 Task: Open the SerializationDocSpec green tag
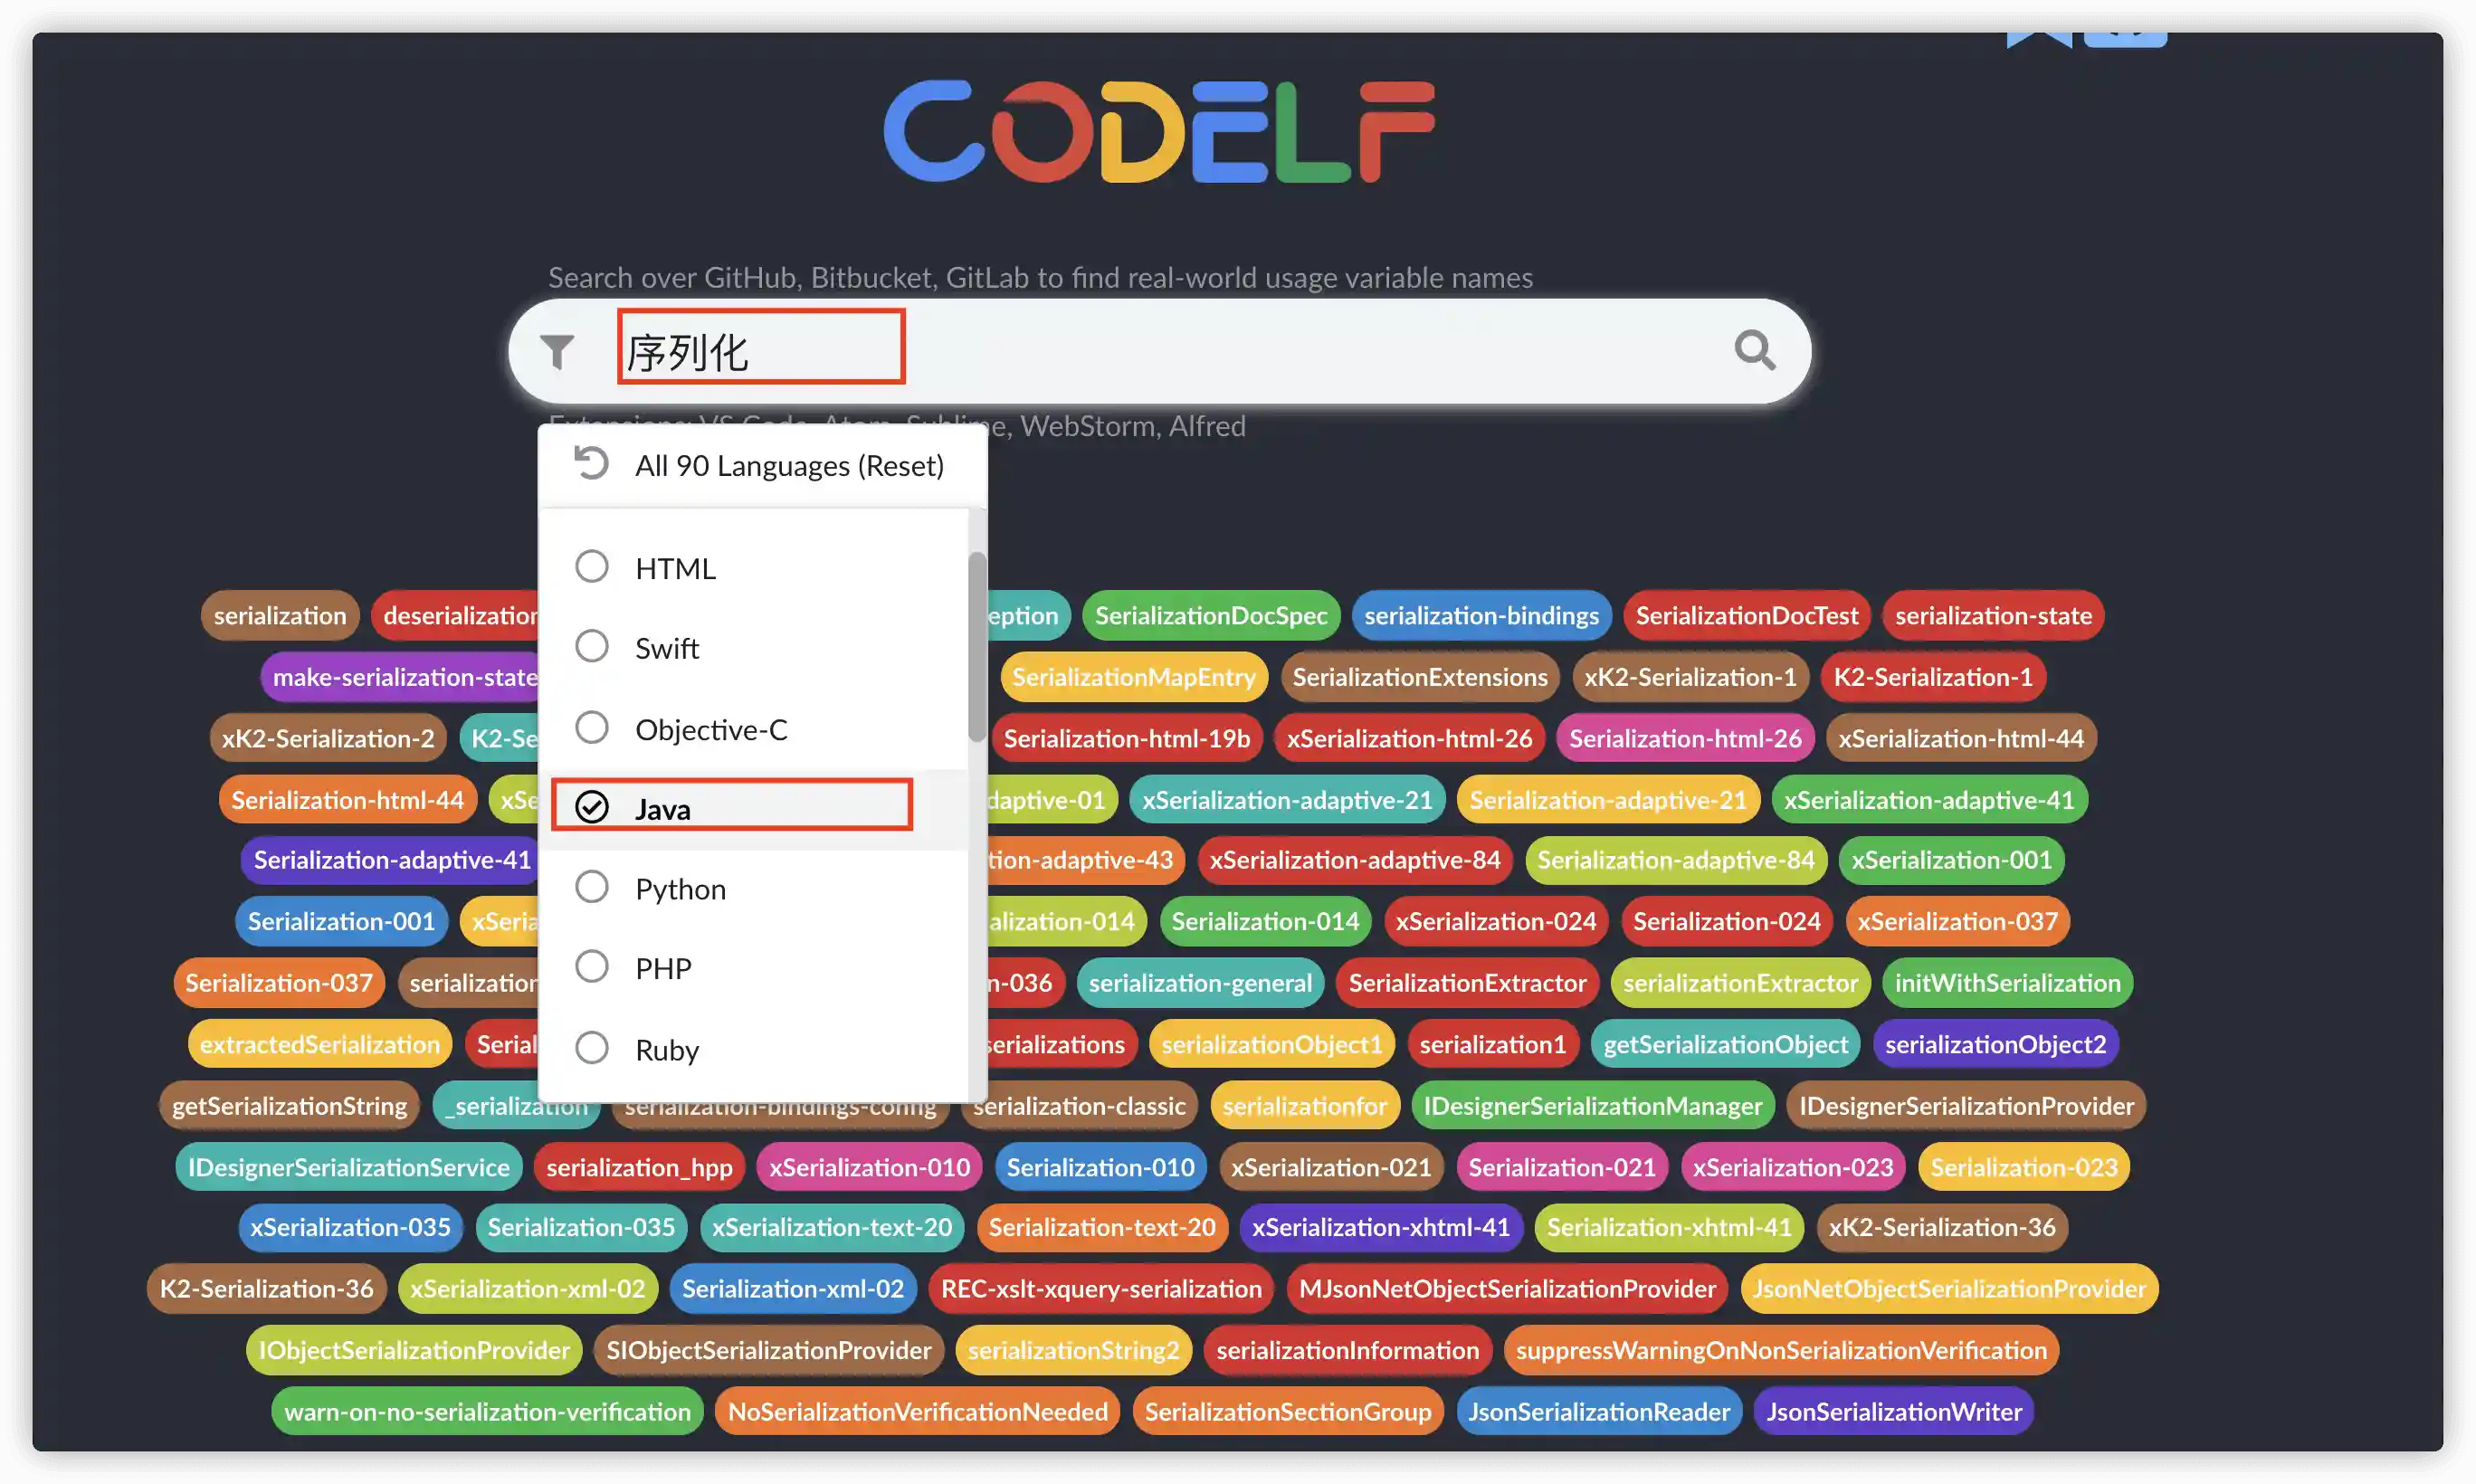1210,616
